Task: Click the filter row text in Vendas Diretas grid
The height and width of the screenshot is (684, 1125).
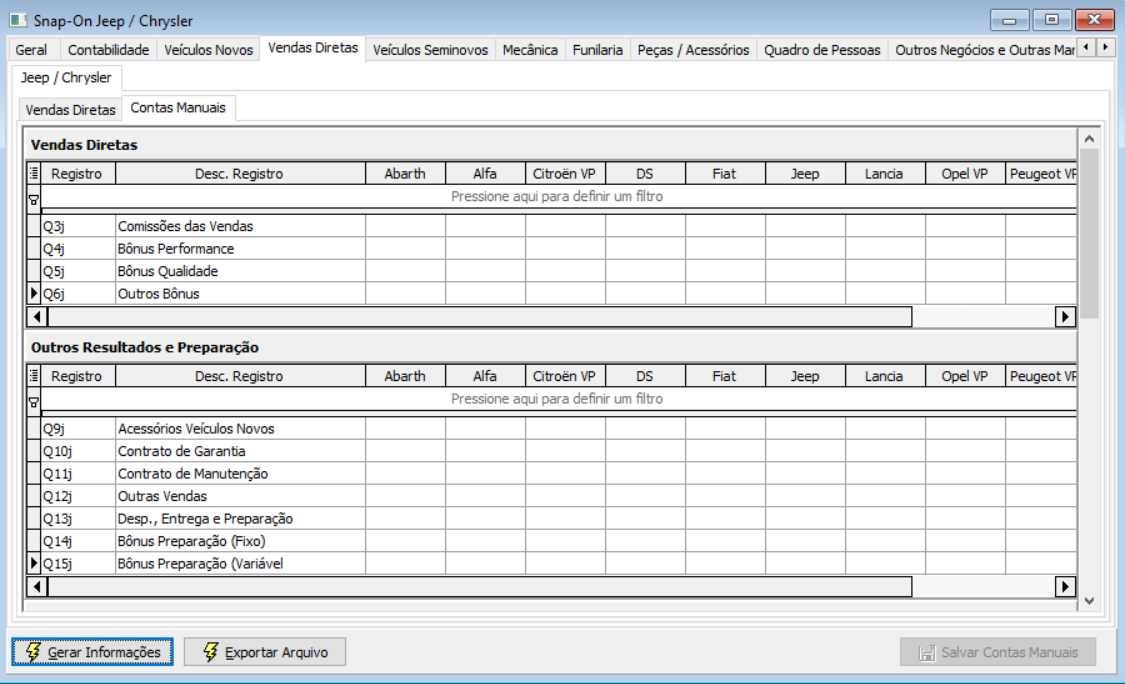Action: click(x=557, y=196)
